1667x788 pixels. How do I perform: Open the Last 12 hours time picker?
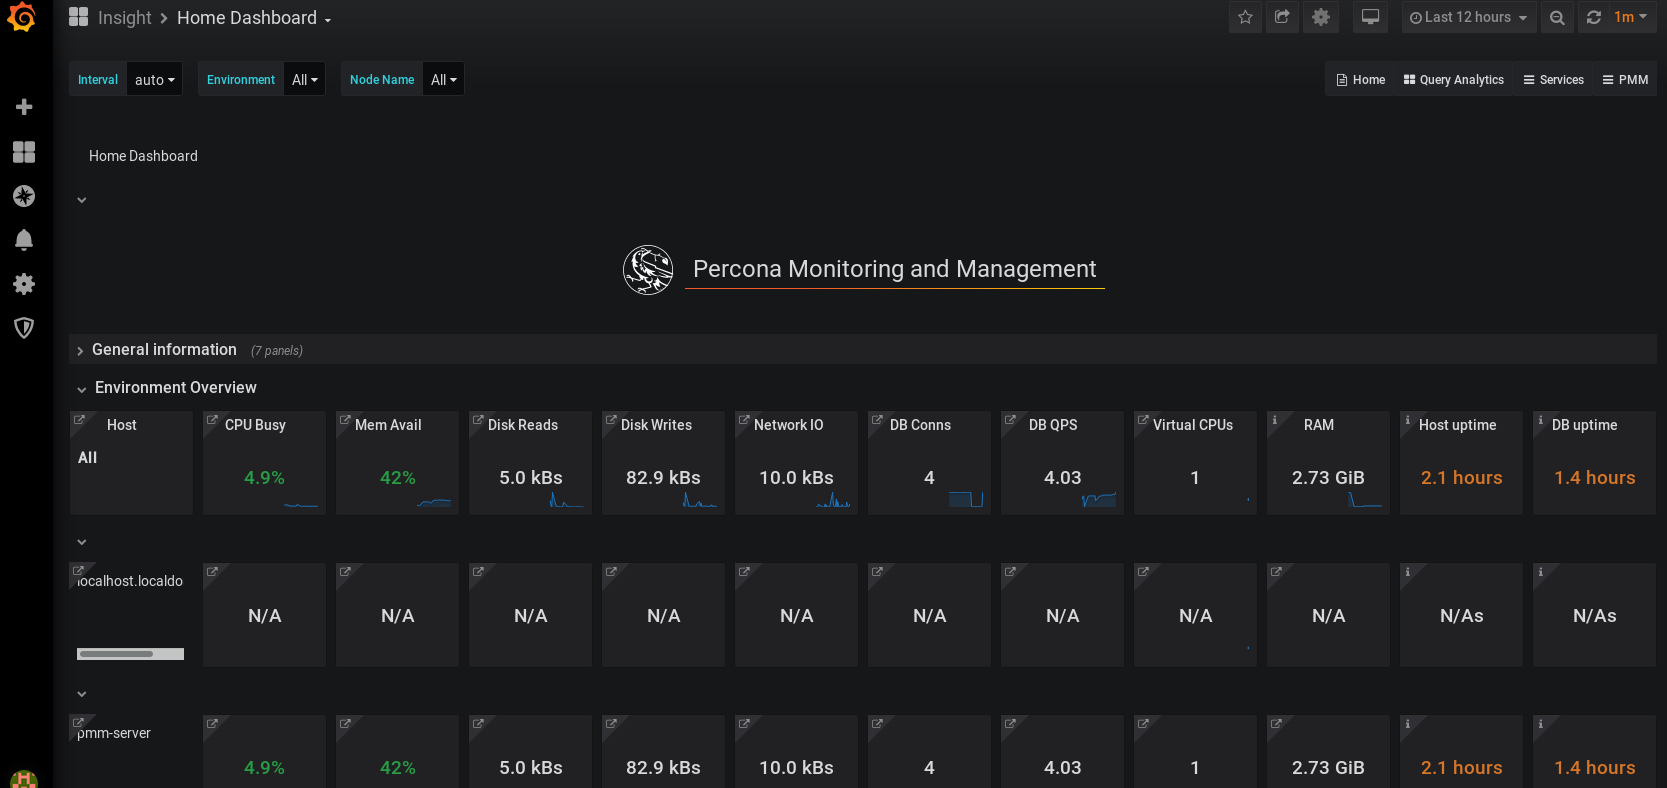click(1468, 17)
